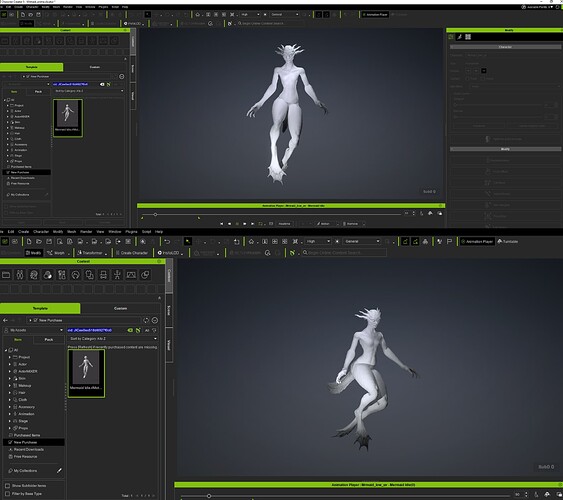Open Accessory category icon in lower Content panel

coord(103,275)
